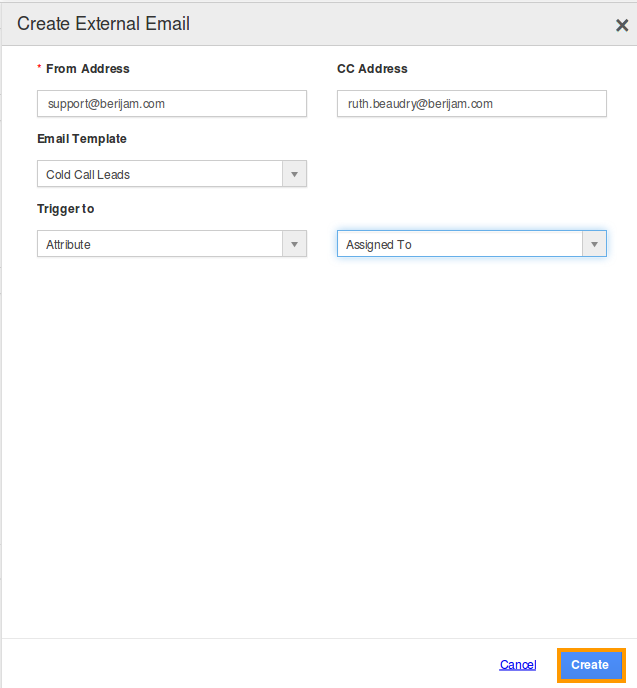Click the CC Address label

(x=372, y=69)
